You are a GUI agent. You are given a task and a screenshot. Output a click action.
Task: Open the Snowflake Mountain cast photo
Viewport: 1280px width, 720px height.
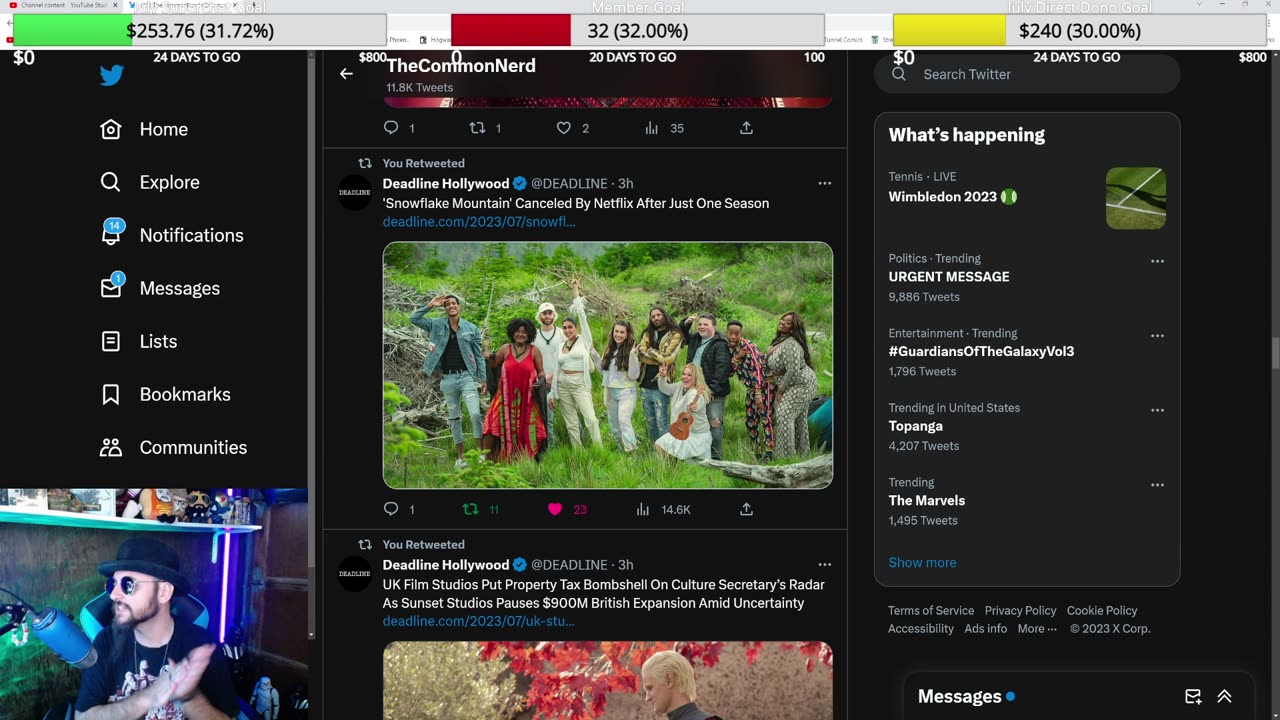pyautogui.click(x=608, y=365)
